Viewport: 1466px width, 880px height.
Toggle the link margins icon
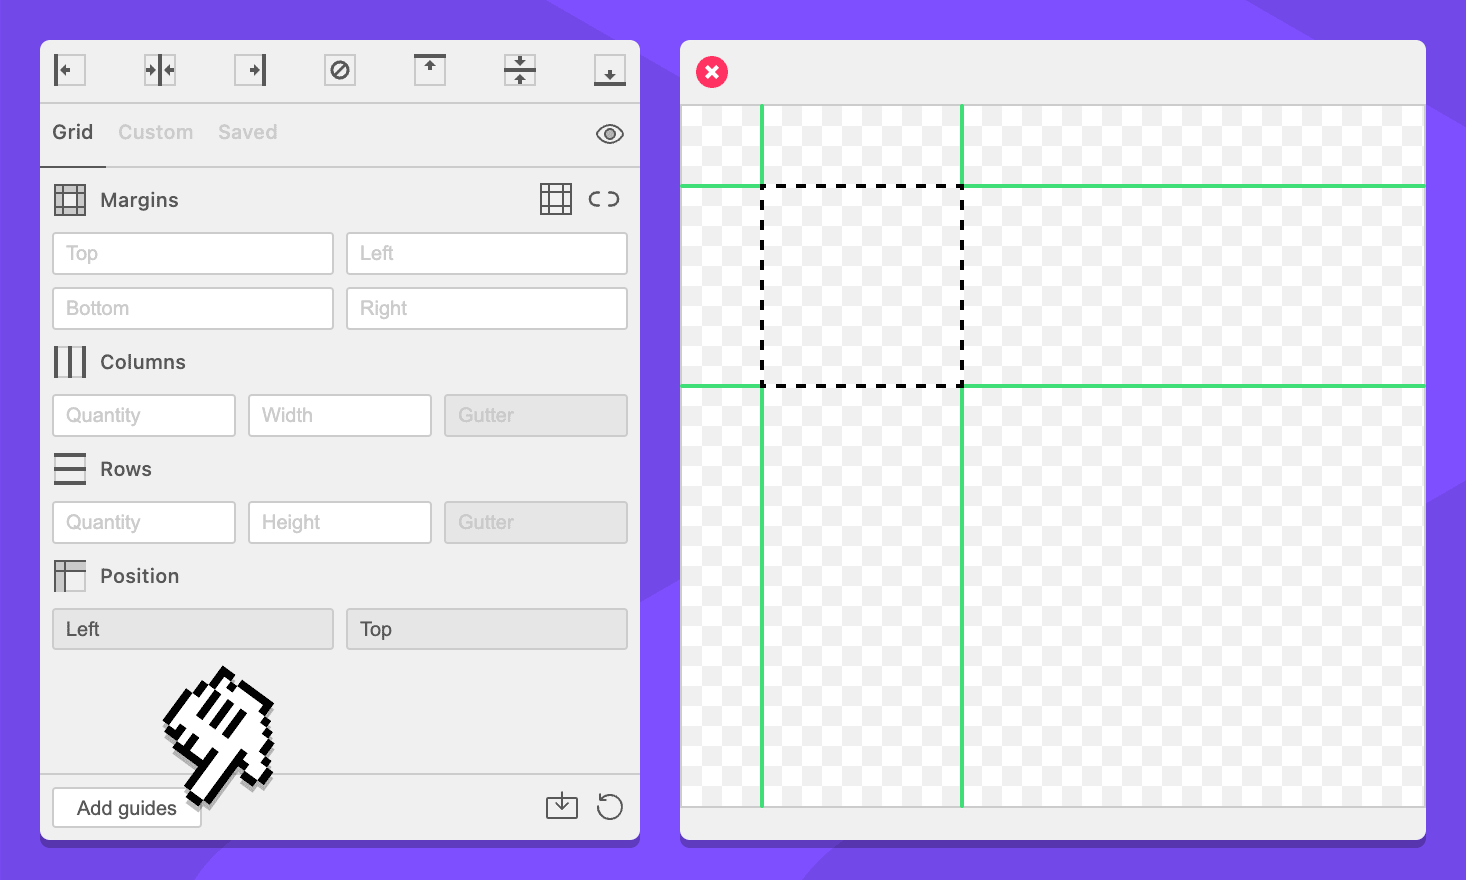604,199
